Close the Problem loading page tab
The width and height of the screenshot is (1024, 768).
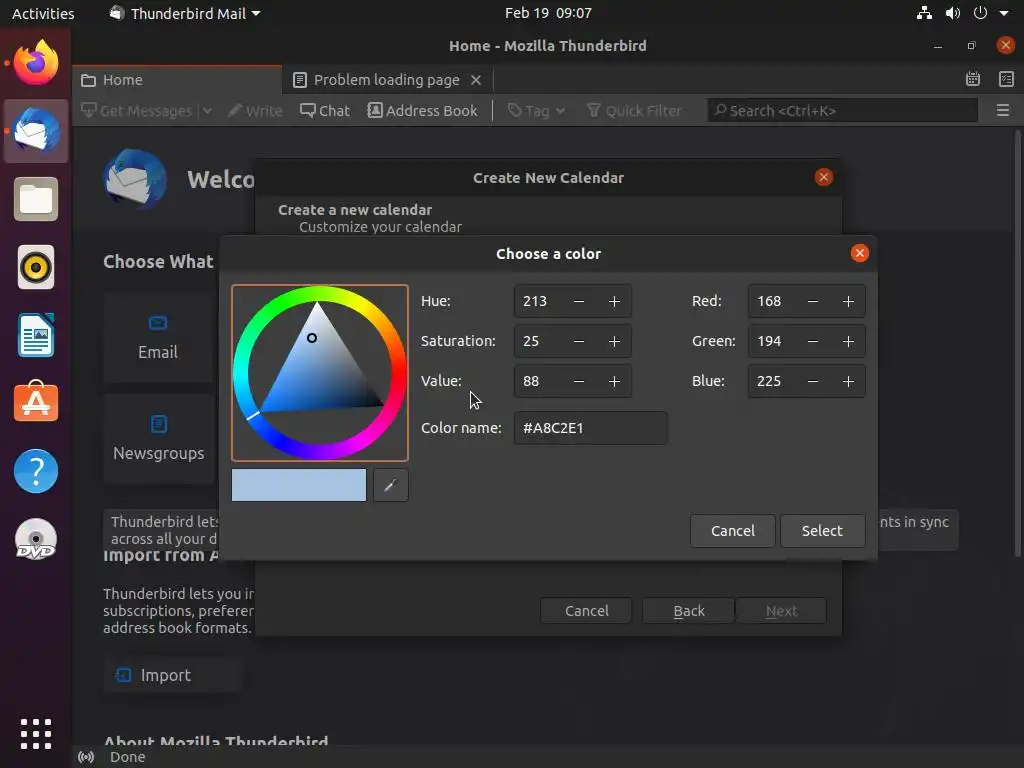tap(476, 80)
